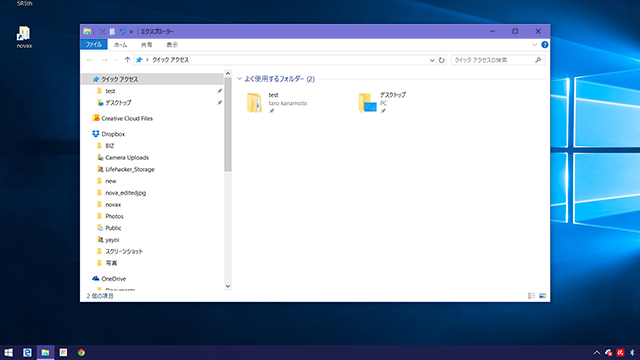Open the ファイル menu tab

pos(93,44)
